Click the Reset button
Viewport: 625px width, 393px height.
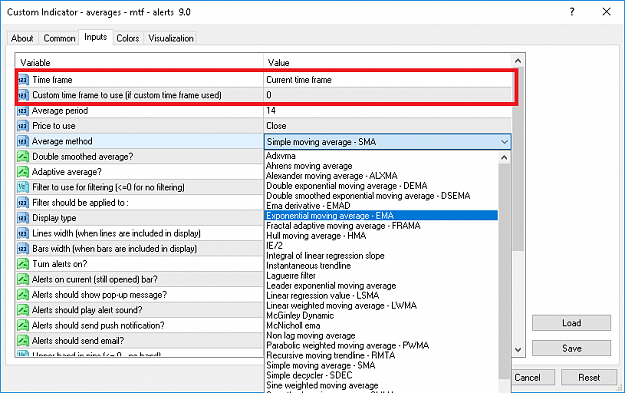(x=589, y=377)
